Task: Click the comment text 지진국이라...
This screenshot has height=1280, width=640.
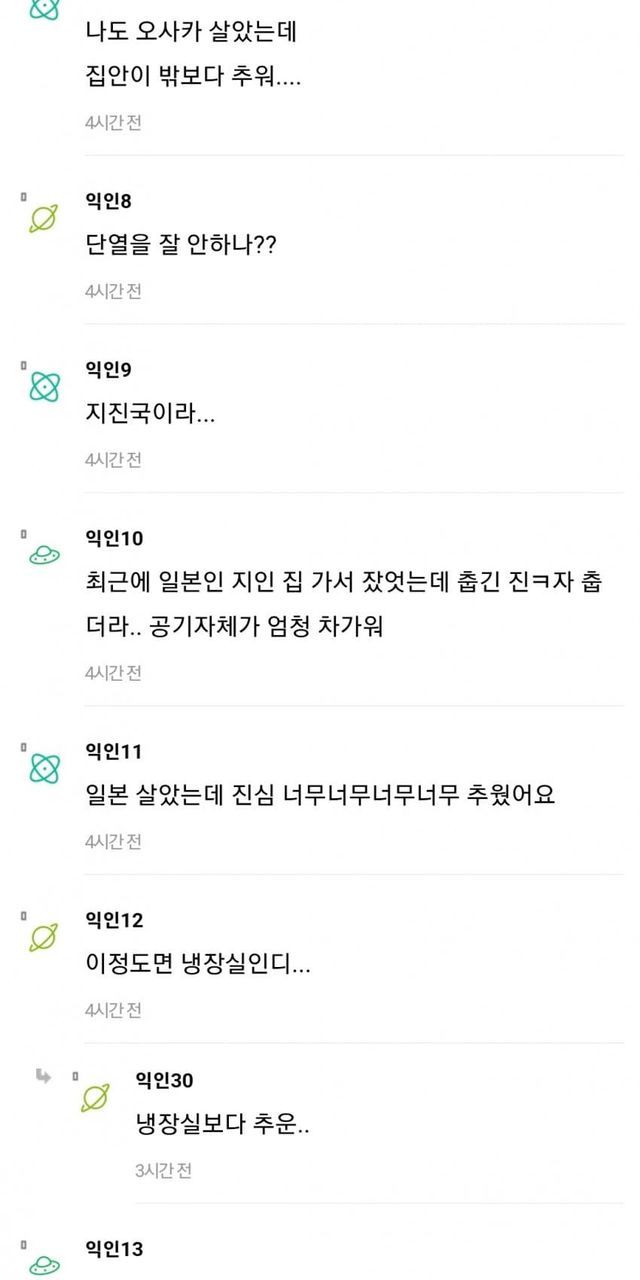Action: pos(150,414)
